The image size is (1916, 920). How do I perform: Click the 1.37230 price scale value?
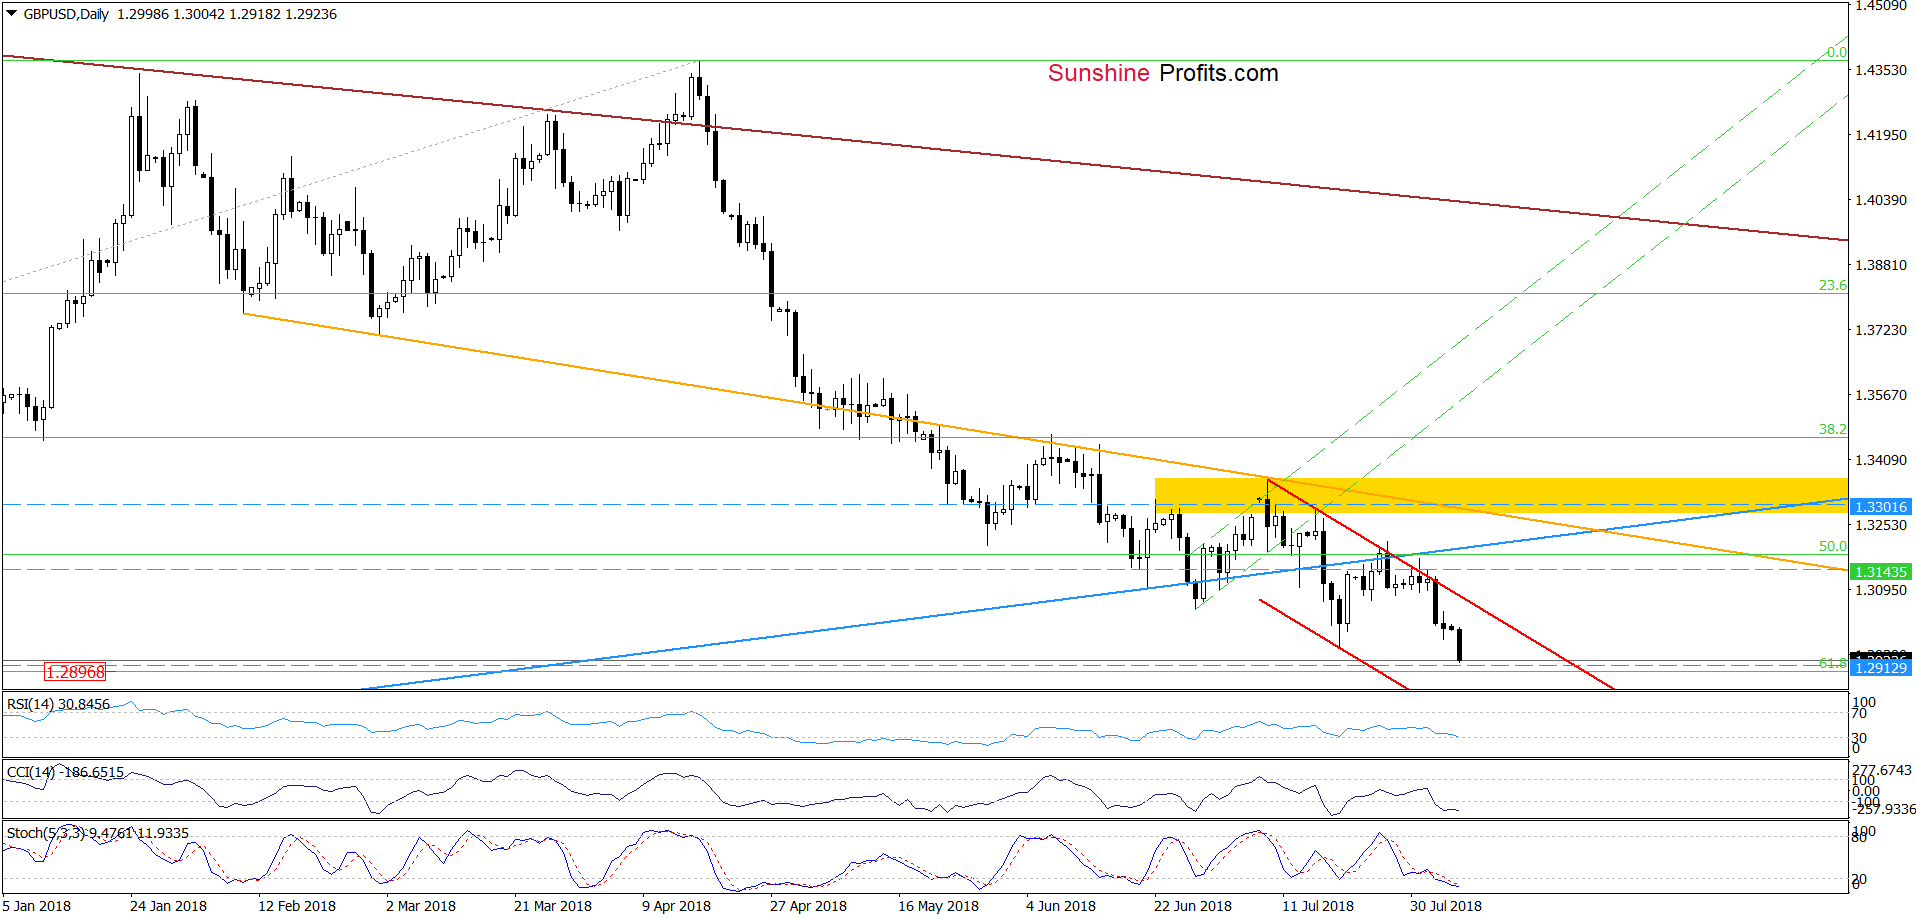click(x=1881, y=330)
